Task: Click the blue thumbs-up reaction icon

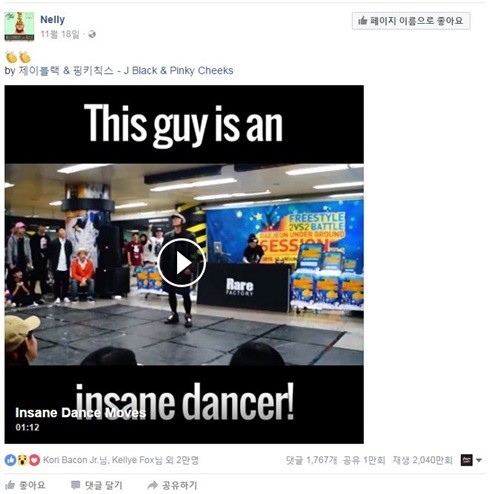Action: [x=10, y=460]
